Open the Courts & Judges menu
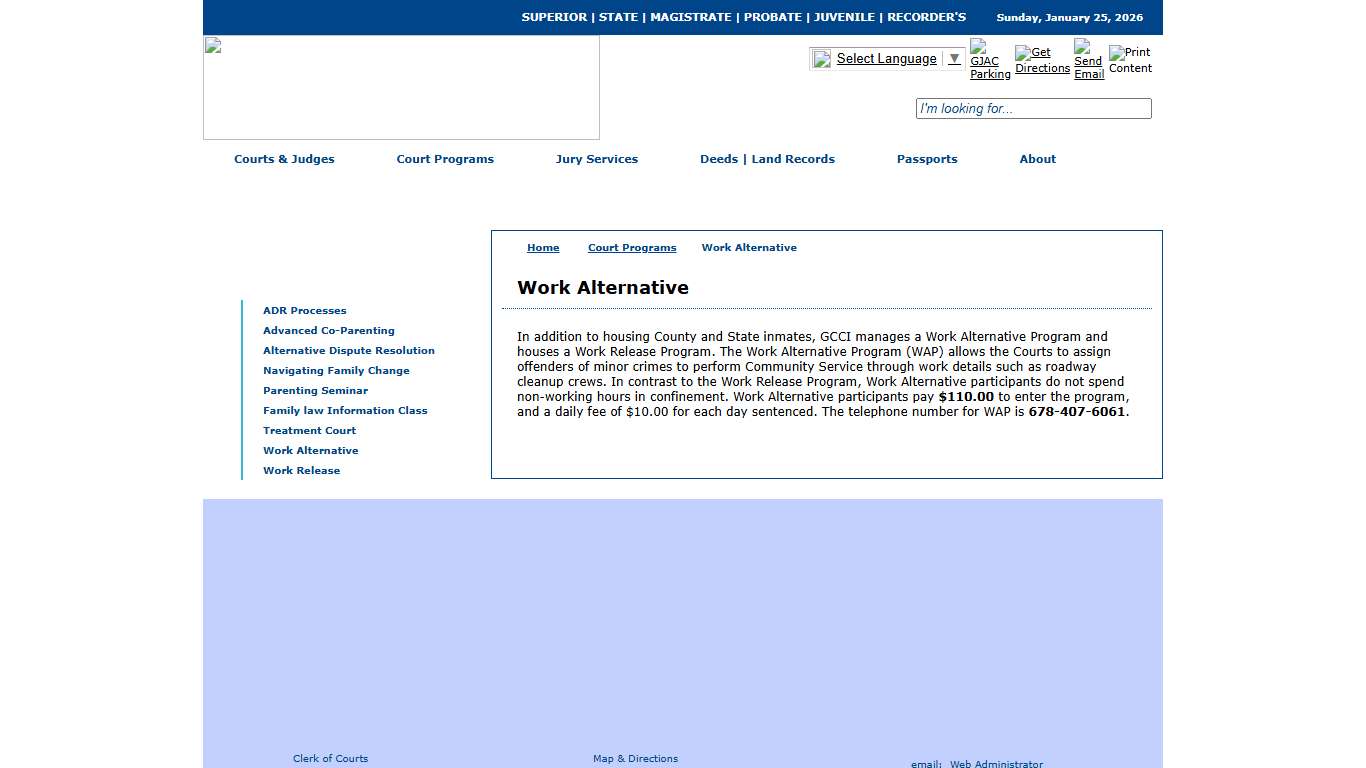The height and width of the screenshot is (768, 1366). pyautogui.click(x=284, y=159)
